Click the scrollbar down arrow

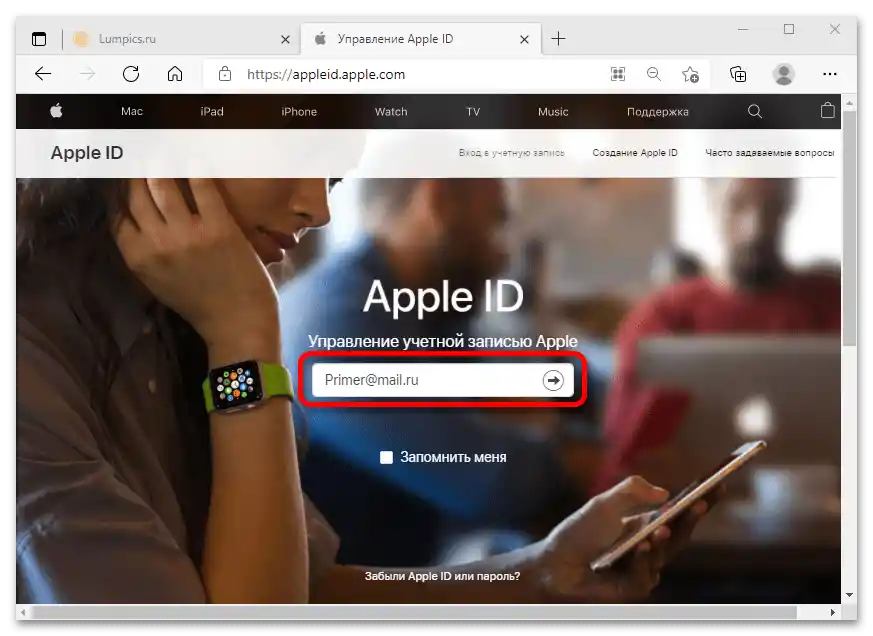click(x=849, y=595)
